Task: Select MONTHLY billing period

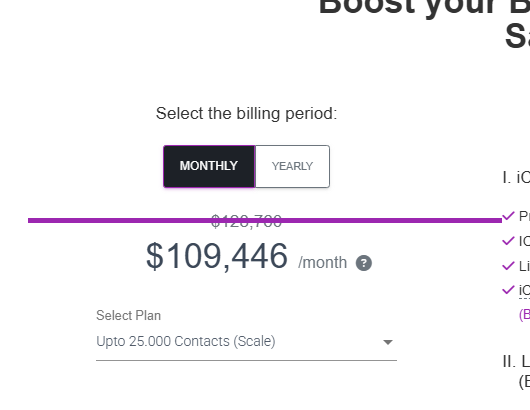Action: [209, 166]
